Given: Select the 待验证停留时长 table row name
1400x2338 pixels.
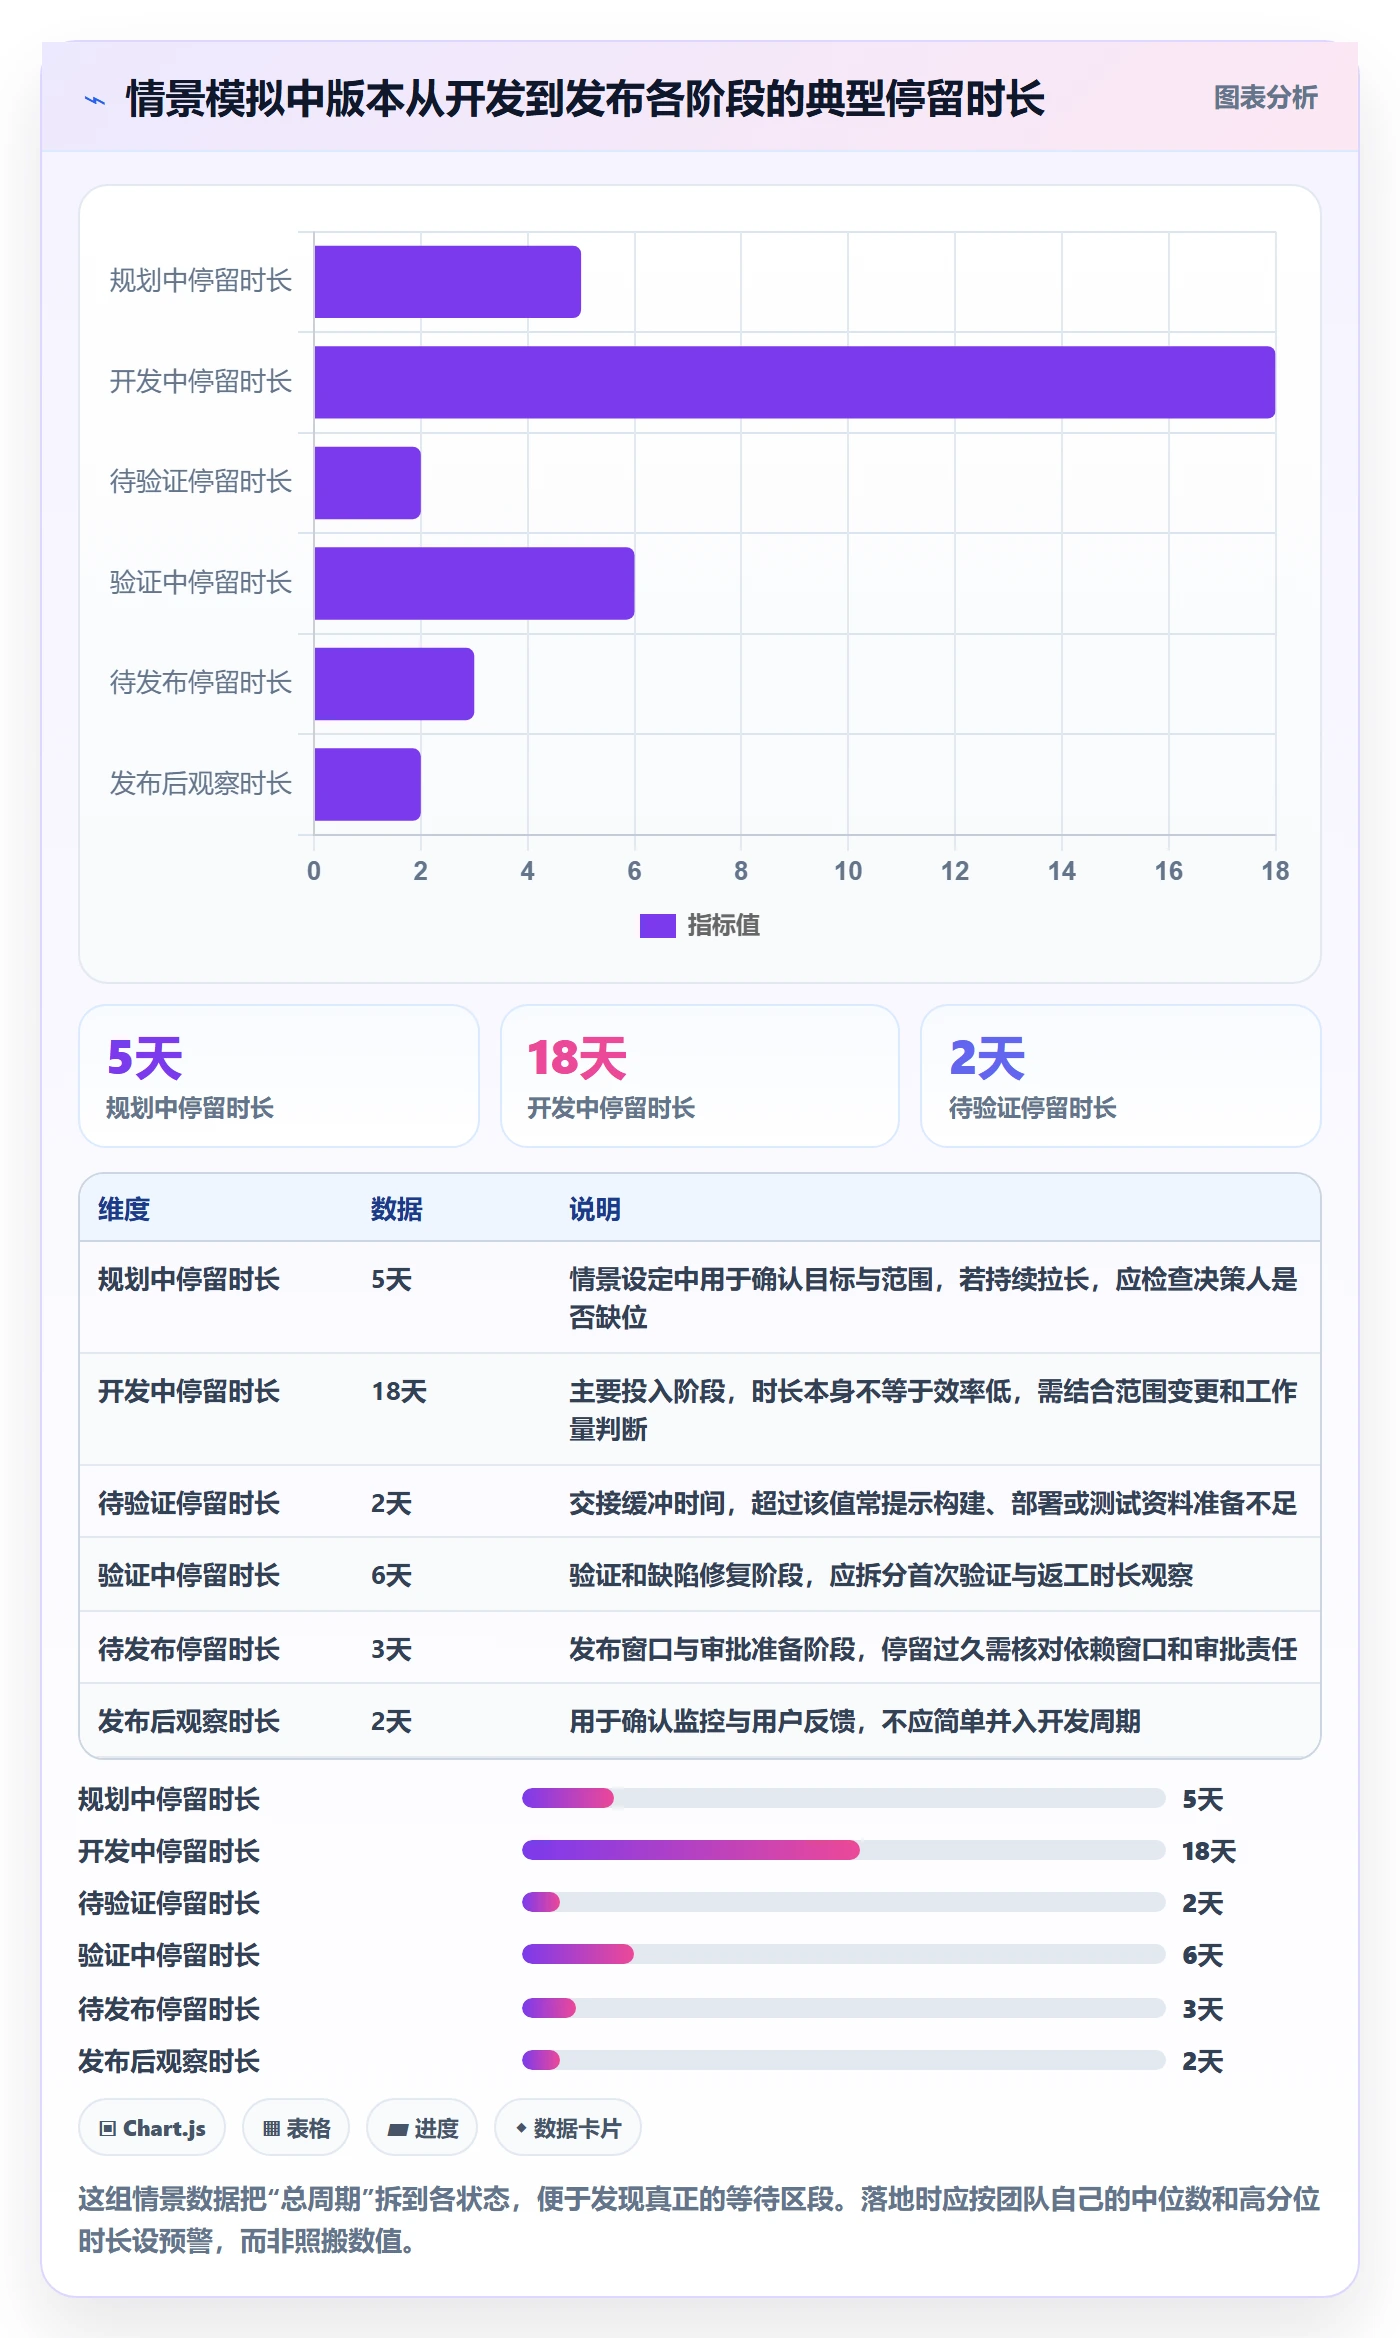Looking at the screenshot, I should (189, 1503).
